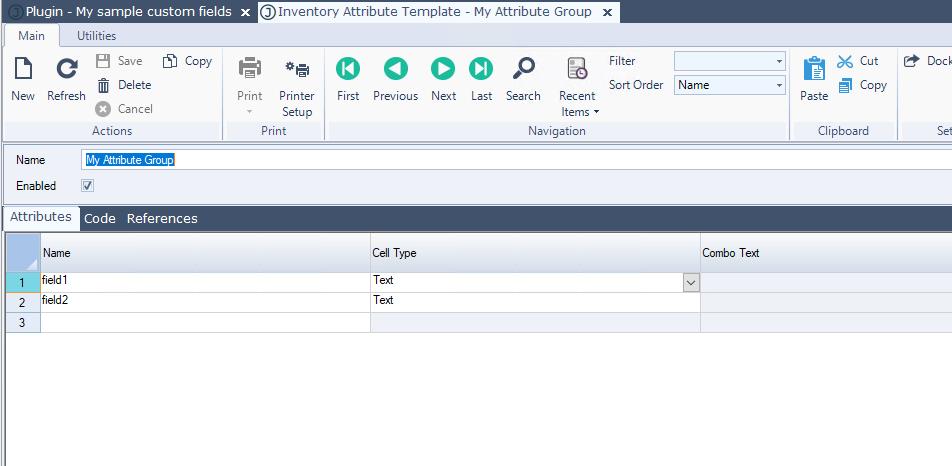Close the Plugin sample custom fields tab
Screen dimensions: 952x466
click(x=245, y=12)
